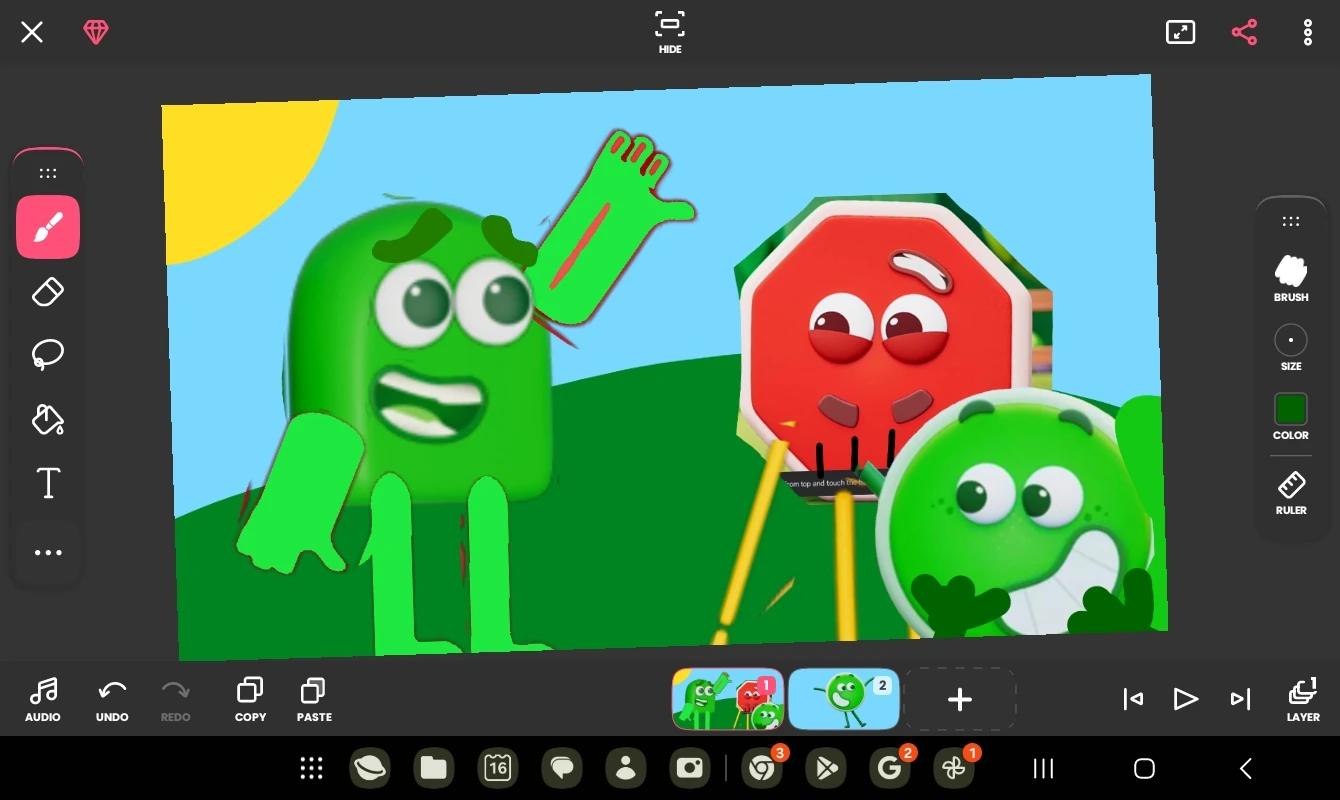Choose the Lasso selection tool

click(48, 355)
